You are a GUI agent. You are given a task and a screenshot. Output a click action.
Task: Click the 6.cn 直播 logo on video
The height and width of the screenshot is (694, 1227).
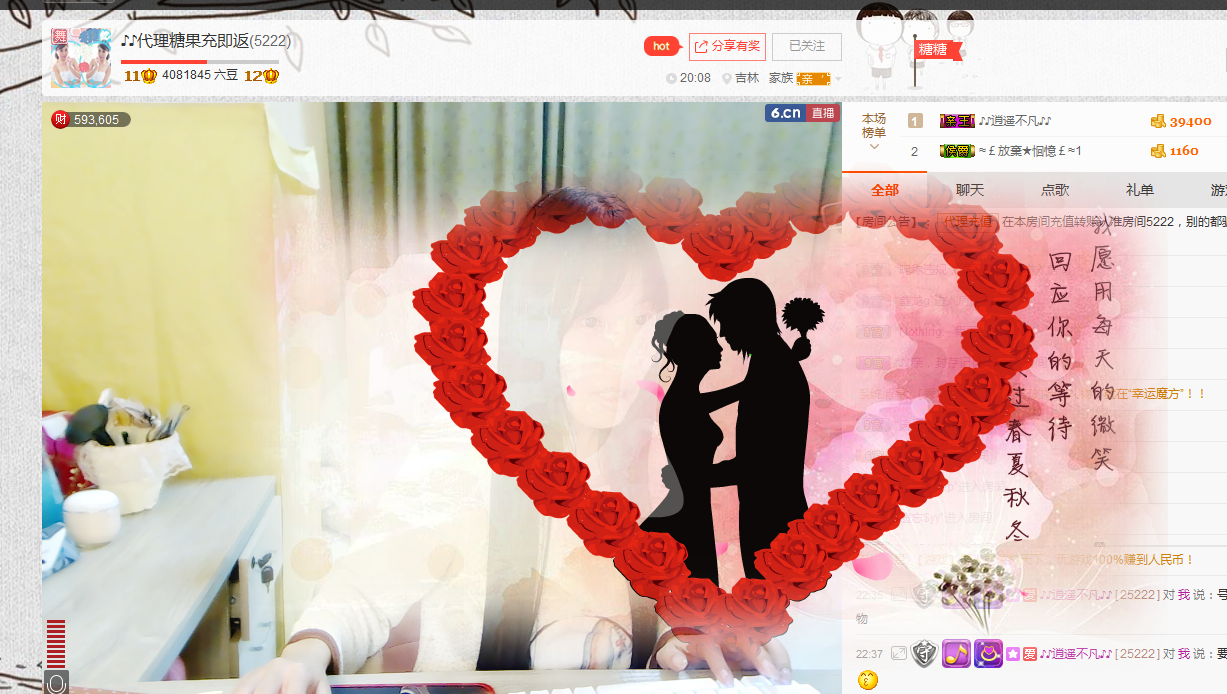tap(801, 113)
